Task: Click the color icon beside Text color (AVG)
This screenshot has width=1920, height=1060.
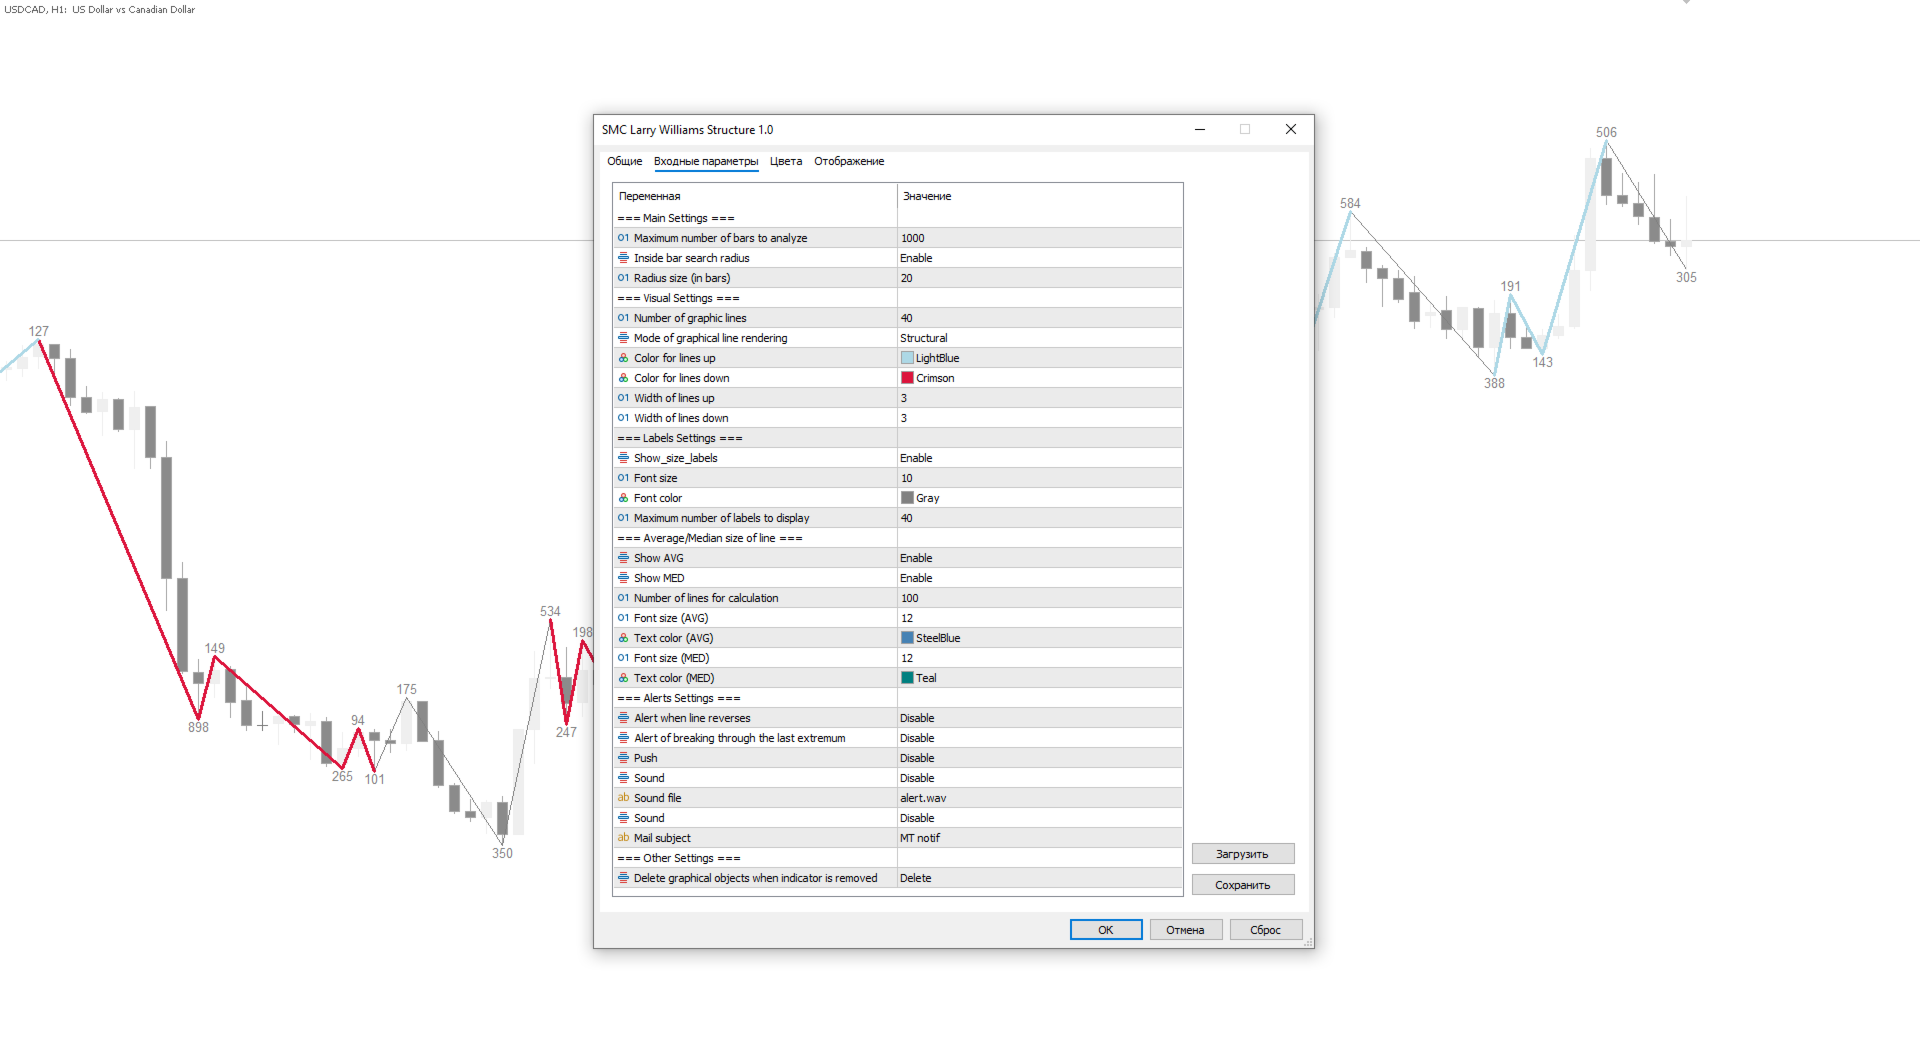Action: [623, 638]
